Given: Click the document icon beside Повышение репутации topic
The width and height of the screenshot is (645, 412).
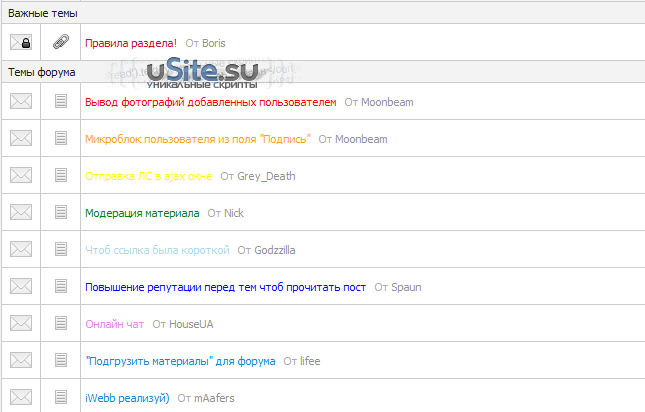Looking at the screenshot, I should (61, 286).
